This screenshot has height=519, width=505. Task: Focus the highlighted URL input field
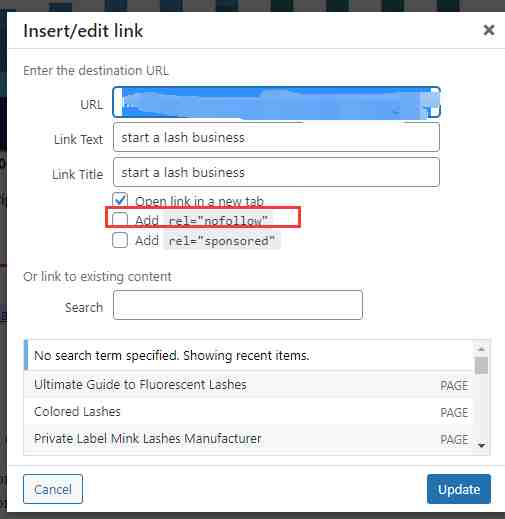[x=276, y=103]
